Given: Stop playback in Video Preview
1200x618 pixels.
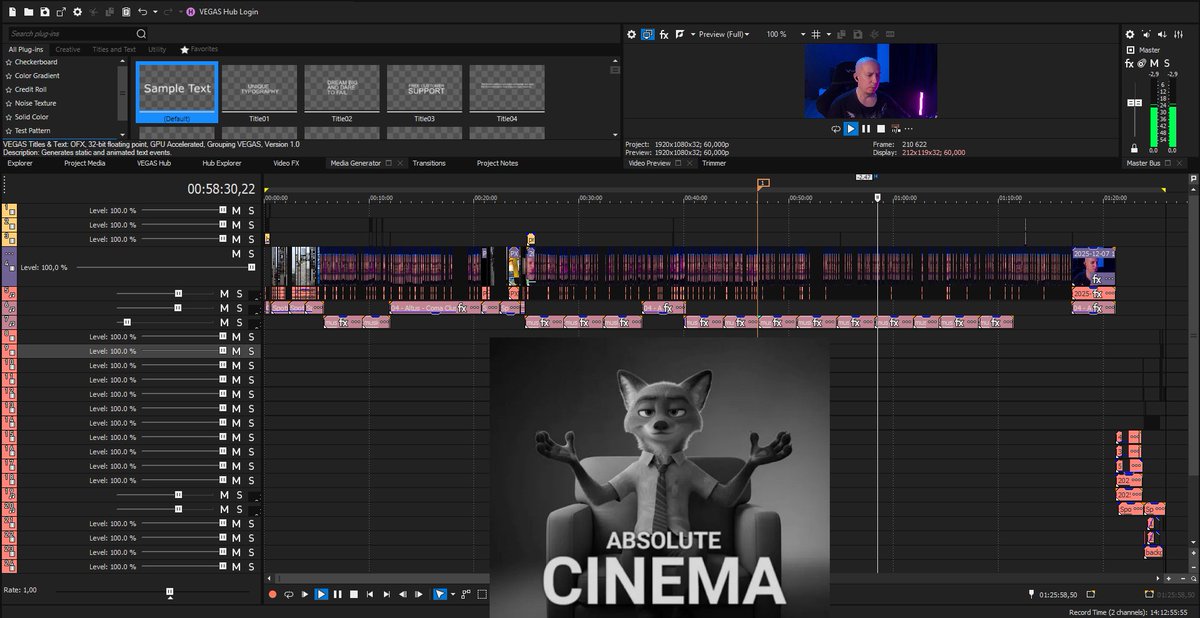Looking at the screenshot, I should (881, 128).
